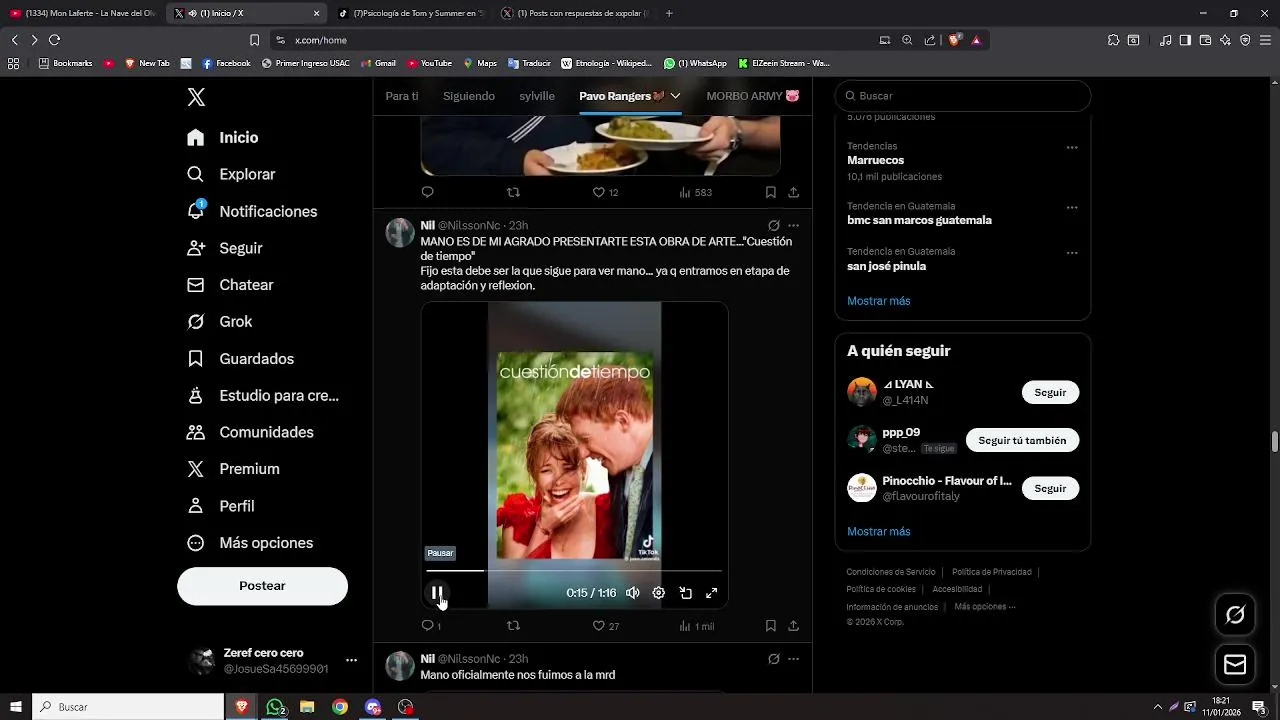The image size is (1280, 720).
Task: Click Seguir tú también for ppp_09
Action: tap(1022, 441)
